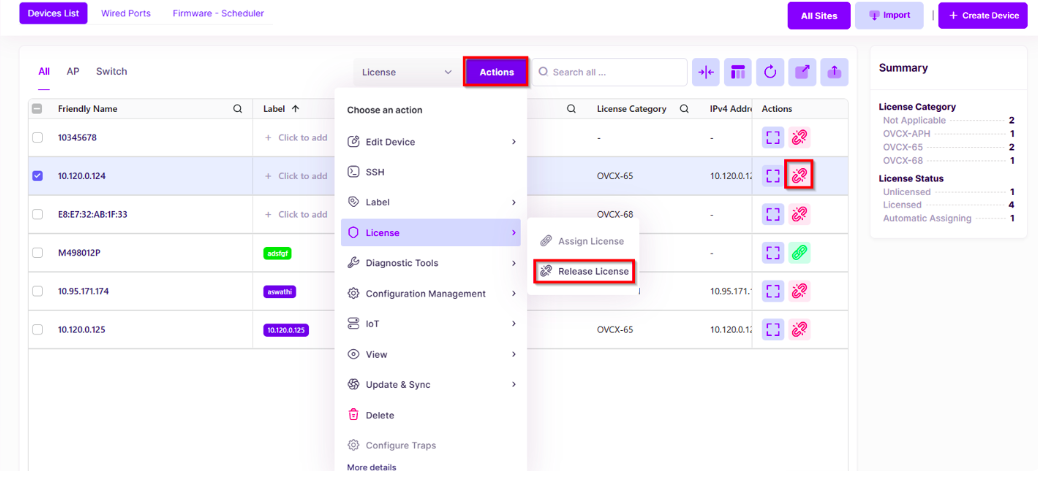Click green license icon for row M498012P
Screen dimensions: 1038x477
coord(800,253)
